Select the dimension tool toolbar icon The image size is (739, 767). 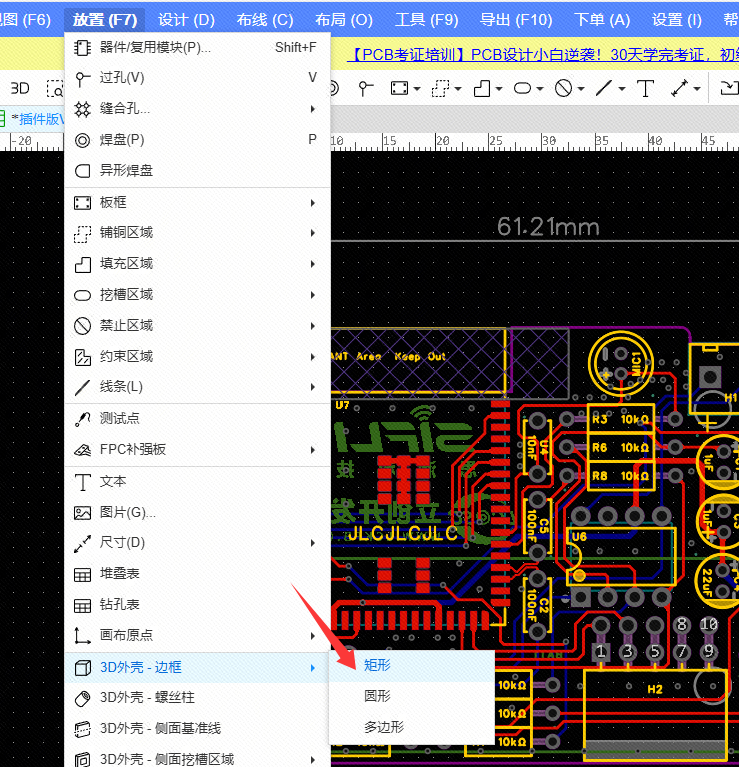pyautogui.click(x=680, y=89)
